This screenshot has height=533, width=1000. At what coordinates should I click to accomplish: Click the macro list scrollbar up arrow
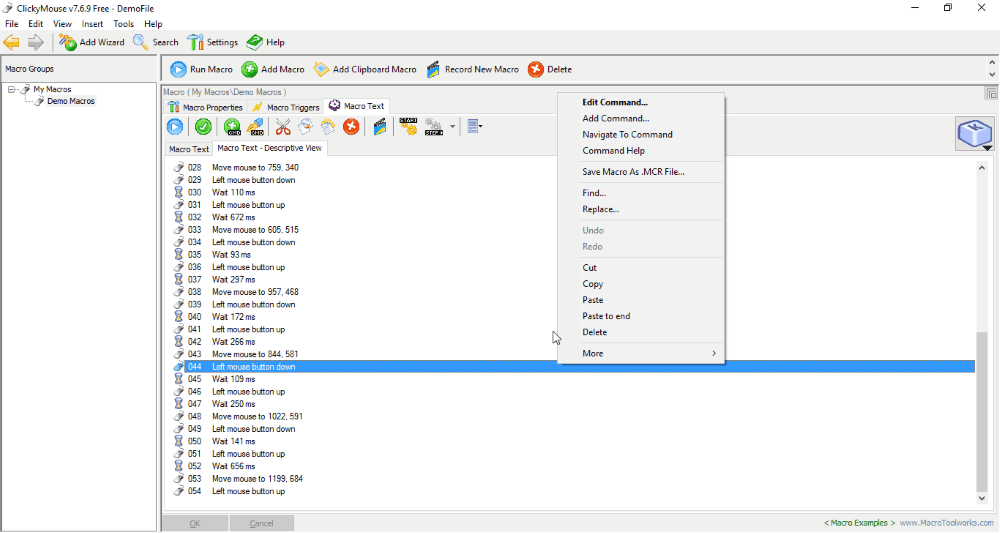pyautogui.click(x=982, y=168)
